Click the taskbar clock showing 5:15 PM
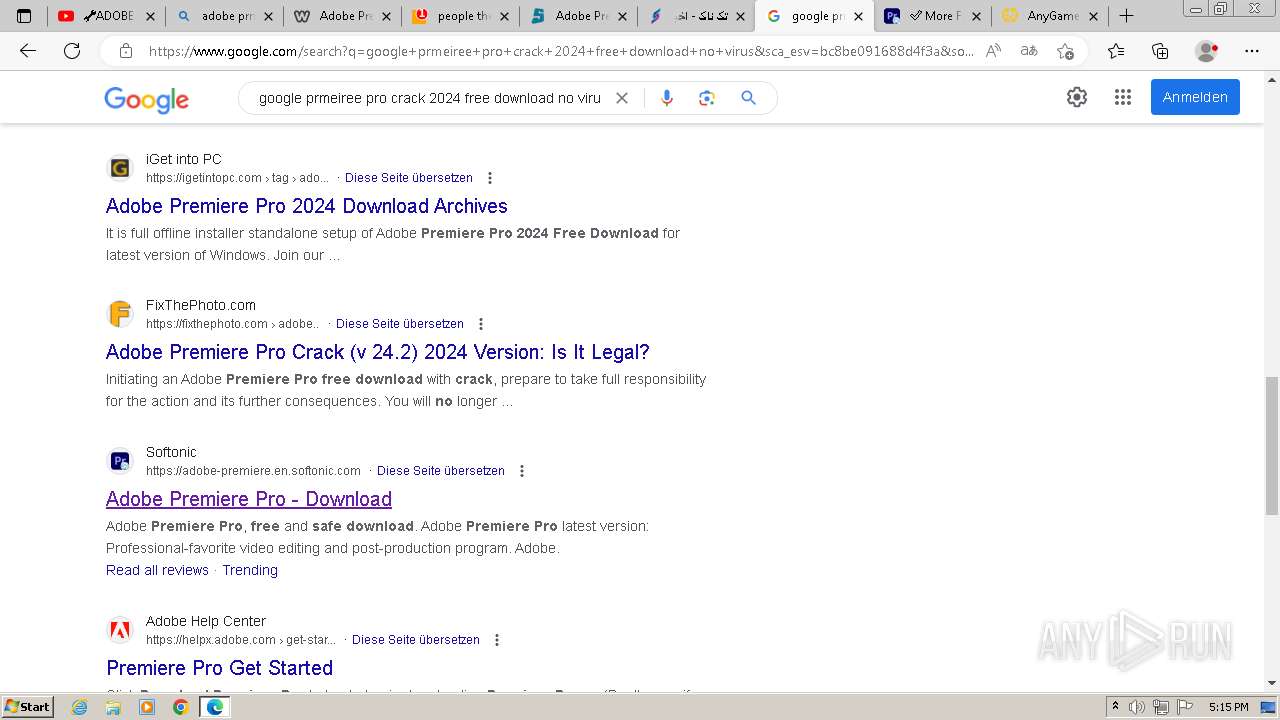 point(1228,707)
